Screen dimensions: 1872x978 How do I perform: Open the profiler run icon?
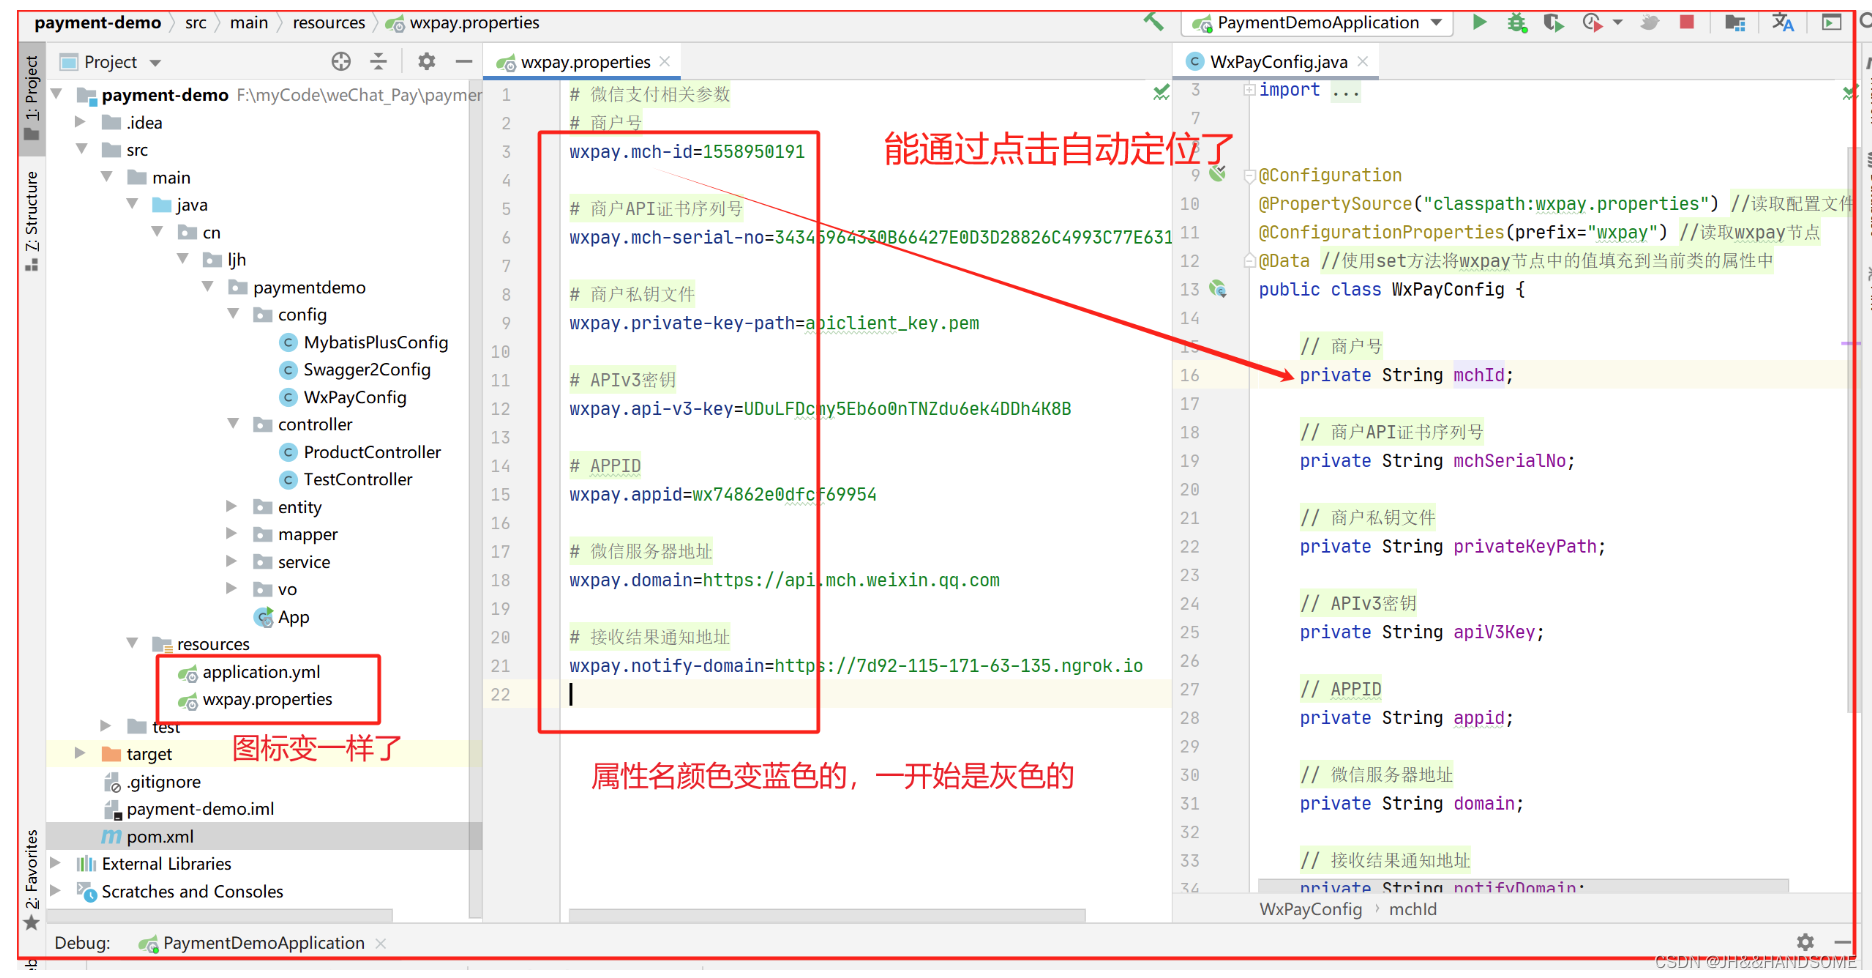pyautogui.click(x=1592, y=22)
